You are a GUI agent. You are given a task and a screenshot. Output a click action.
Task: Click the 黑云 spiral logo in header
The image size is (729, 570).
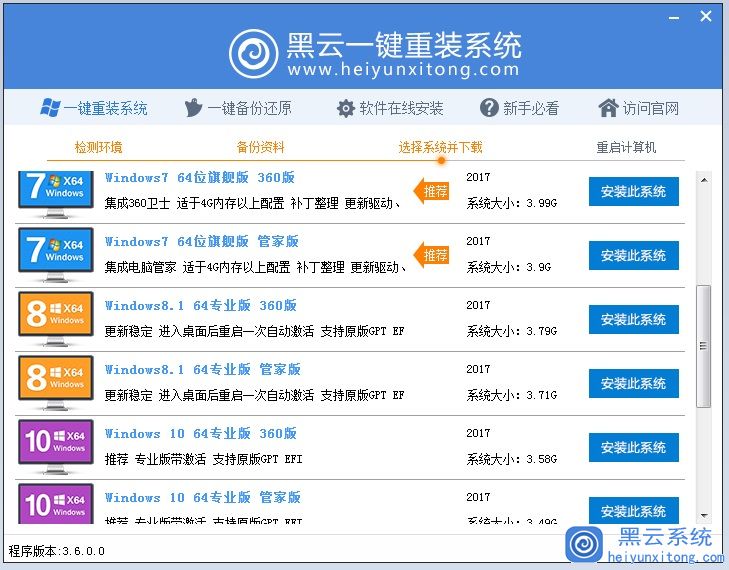(x=253, y=54)
